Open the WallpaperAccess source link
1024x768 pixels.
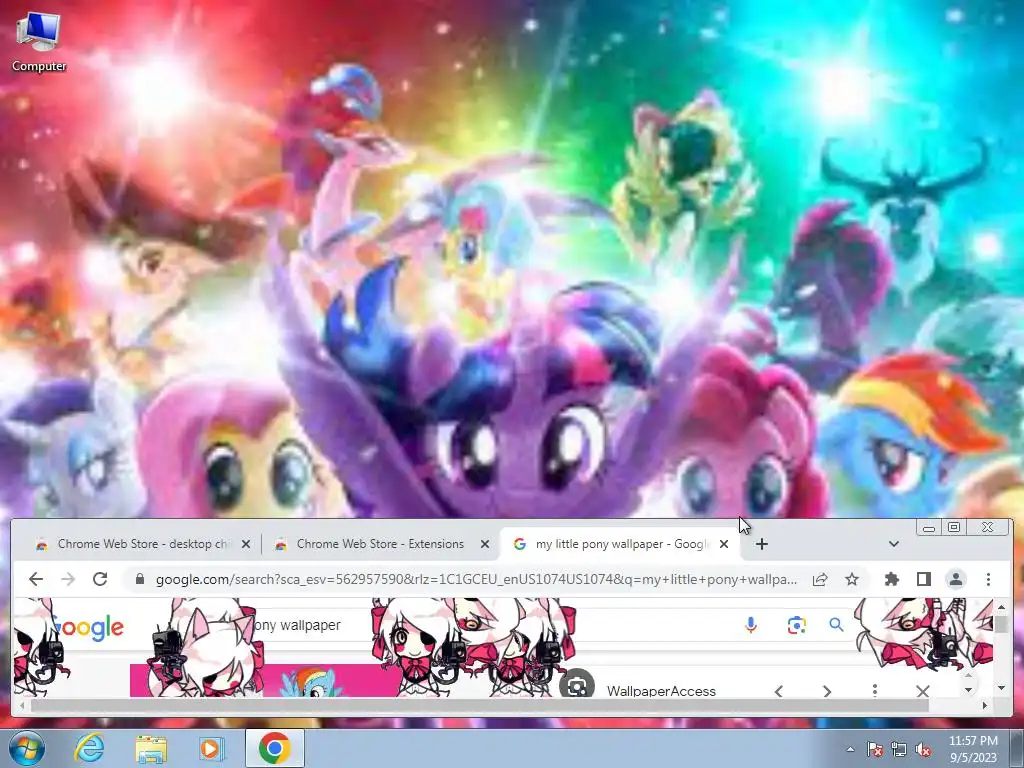(661, 691)
